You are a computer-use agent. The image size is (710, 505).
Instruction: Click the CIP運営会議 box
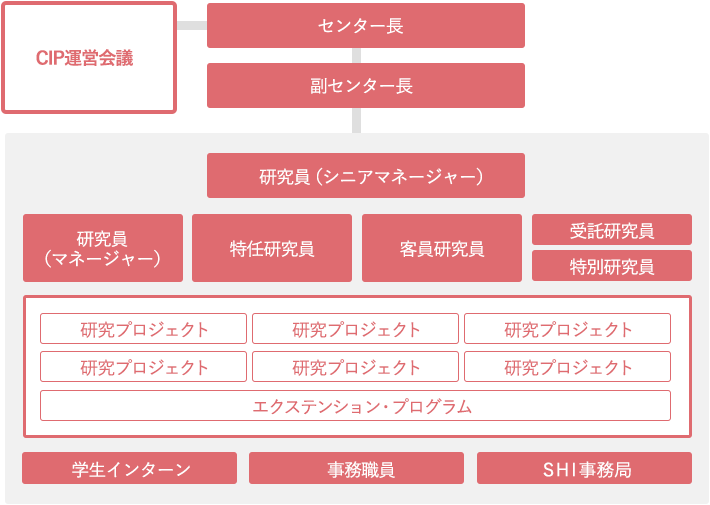point(89,58)
